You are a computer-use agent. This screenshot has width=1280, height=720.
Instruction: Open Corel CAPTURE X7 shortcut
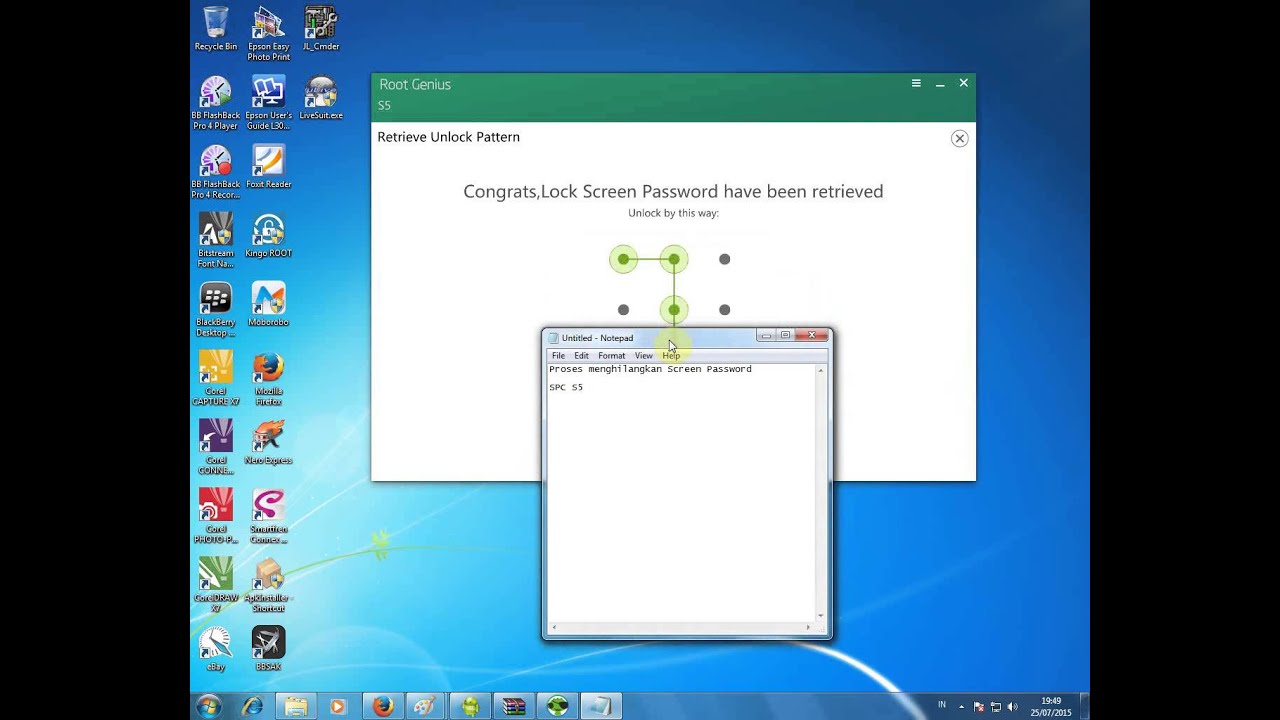pos(216,379)
